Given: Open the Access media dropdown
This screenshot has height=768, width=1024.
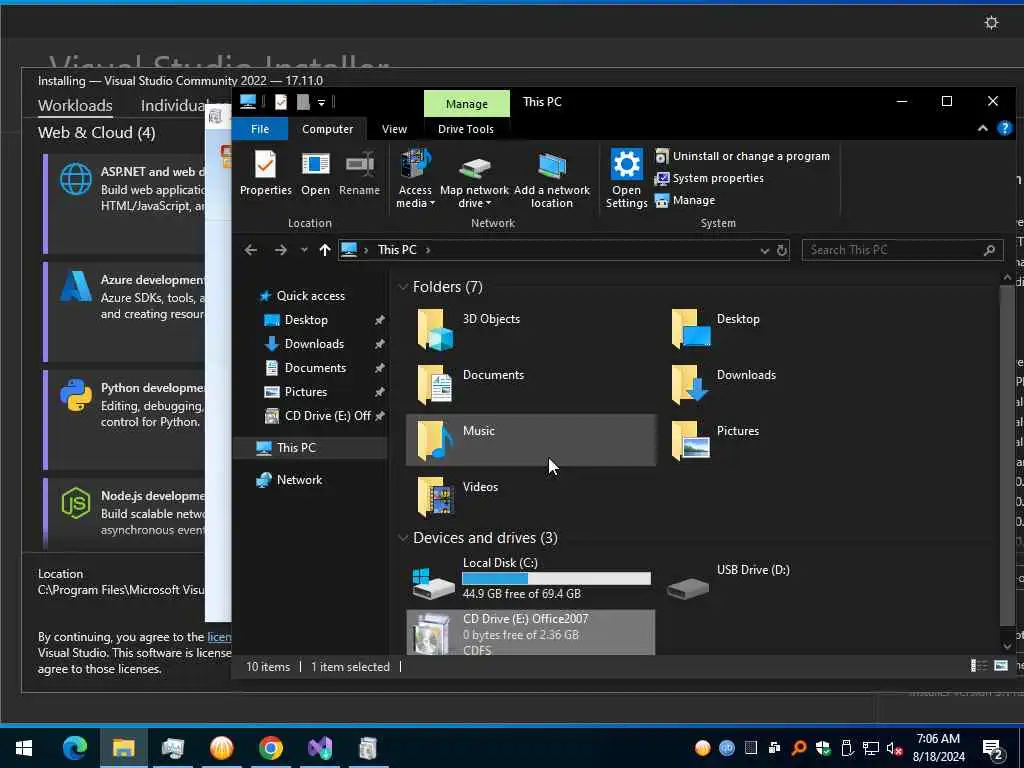Looking at the screenshot, I should [x=415, y=179].
